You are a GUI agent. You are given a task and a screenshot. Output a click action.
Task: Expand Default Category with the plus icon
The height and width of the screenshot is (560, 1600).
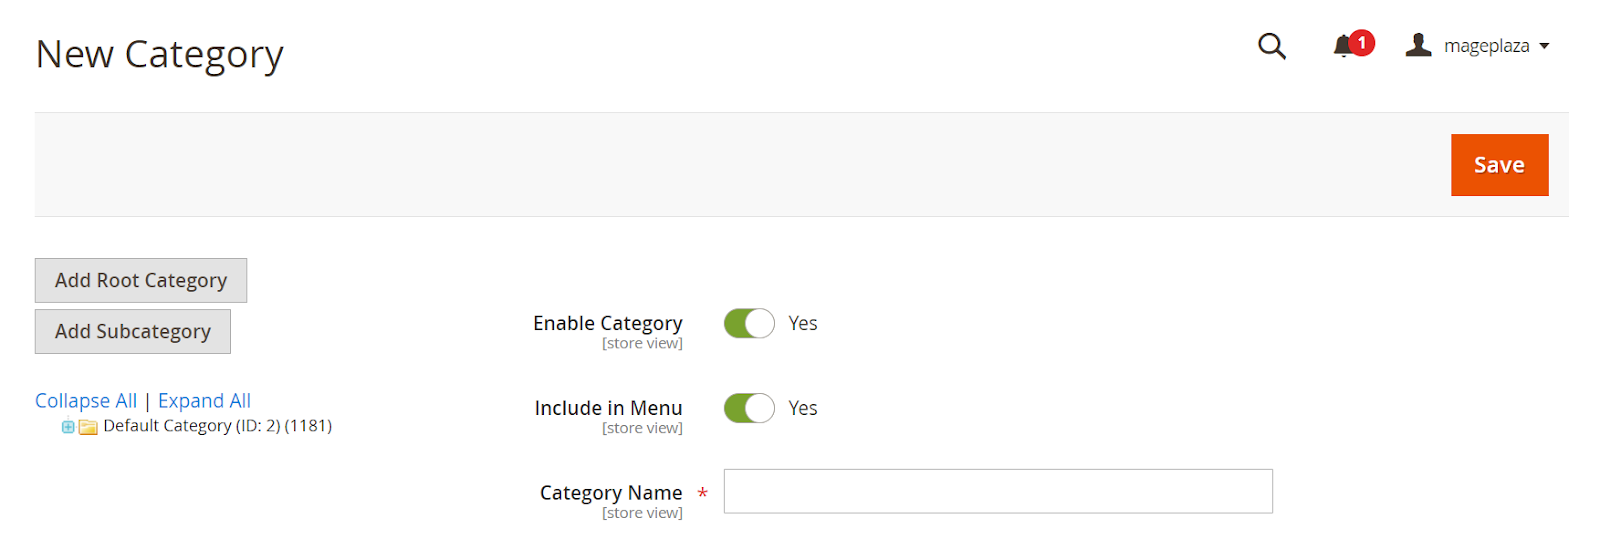tap(68, 427)
